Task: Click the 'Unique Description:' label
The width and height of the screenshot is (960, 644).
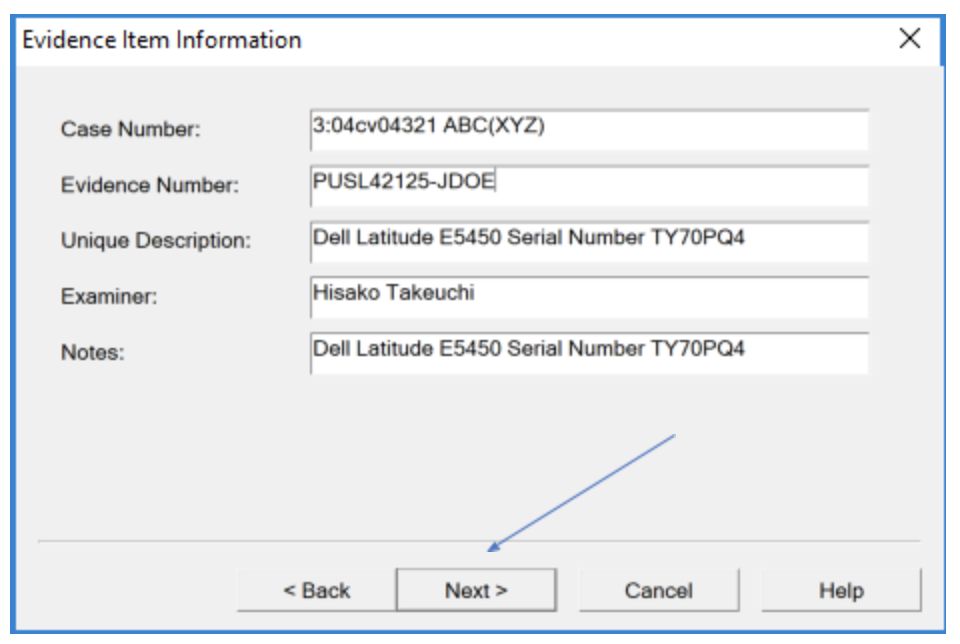Action: point(156,241)
